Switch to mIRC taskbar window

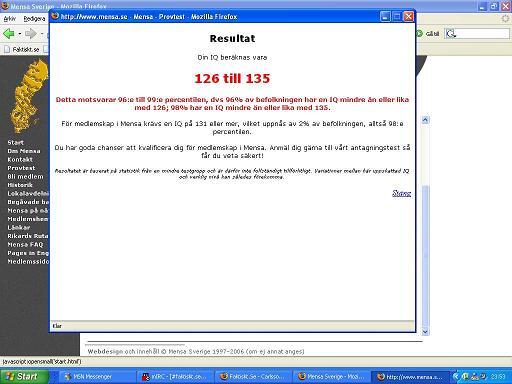pyautogui.click(x=176, y=377)
